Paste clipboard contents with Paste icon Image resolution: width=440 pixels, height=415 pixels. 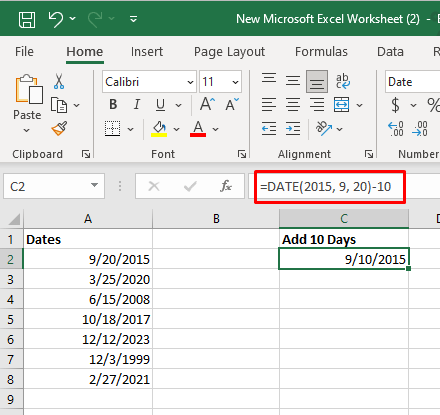28,89
